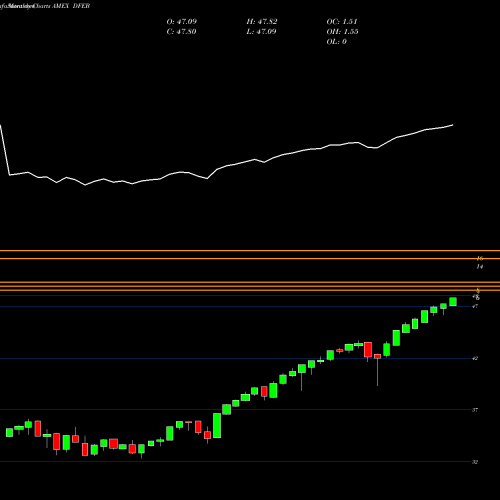Click the 47 price axis label
Screen dimensions: 500x500
tap(475, 306)
